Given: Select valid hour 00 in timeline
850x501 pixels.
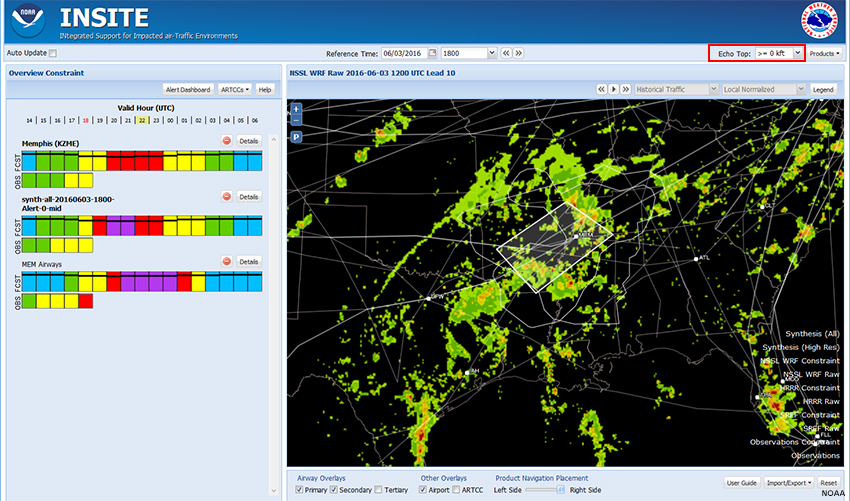Looking at the screenshot, I should tap(170, 120).
